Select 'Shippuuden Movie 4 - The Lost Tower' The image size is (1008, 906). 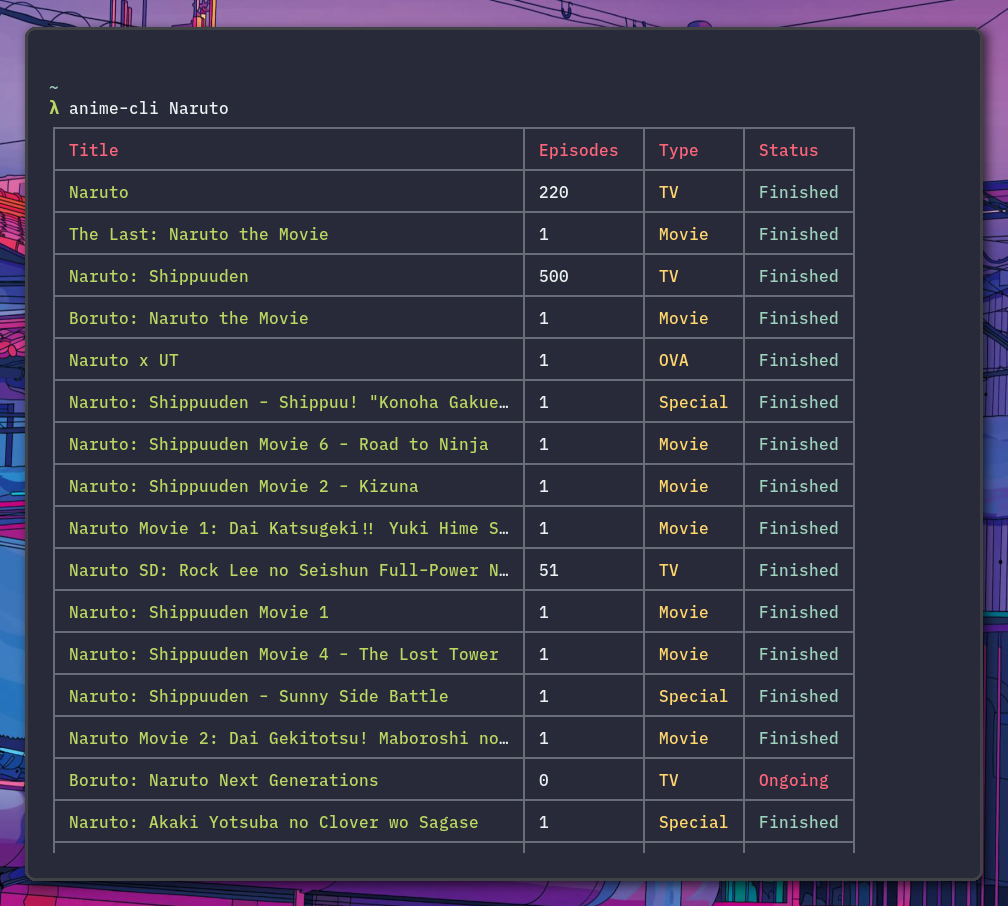point(284,654)
